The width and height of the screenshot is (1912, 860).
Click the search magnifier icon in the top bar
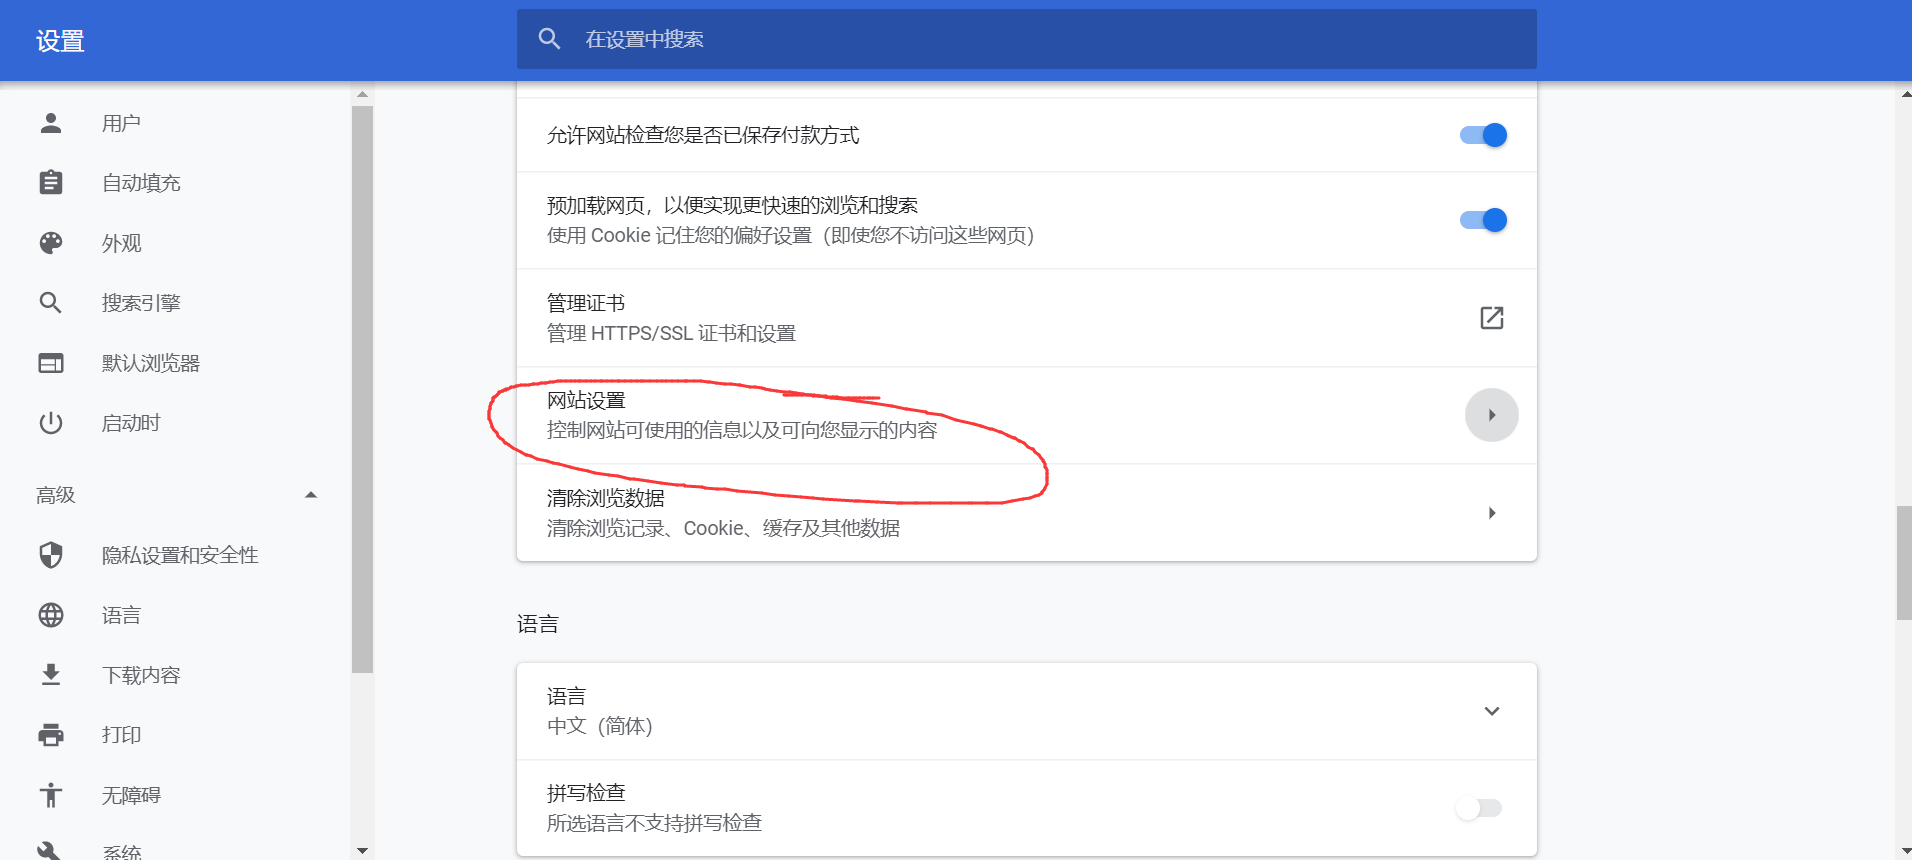549,39
